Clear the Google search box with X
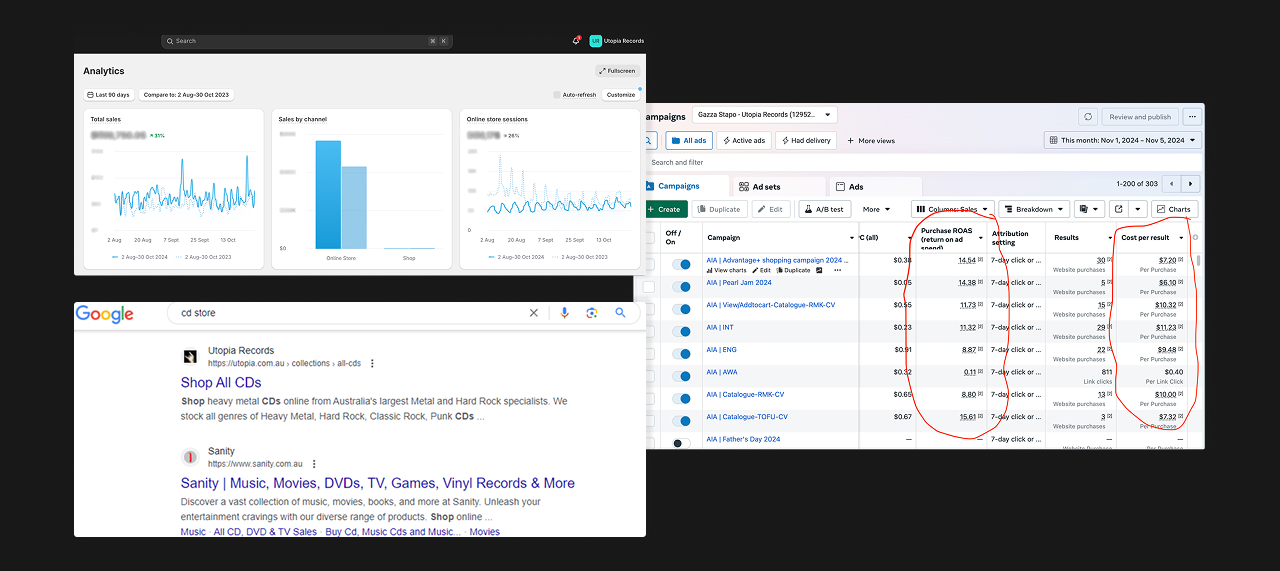 pyautogui.click(x=533, y=313)
